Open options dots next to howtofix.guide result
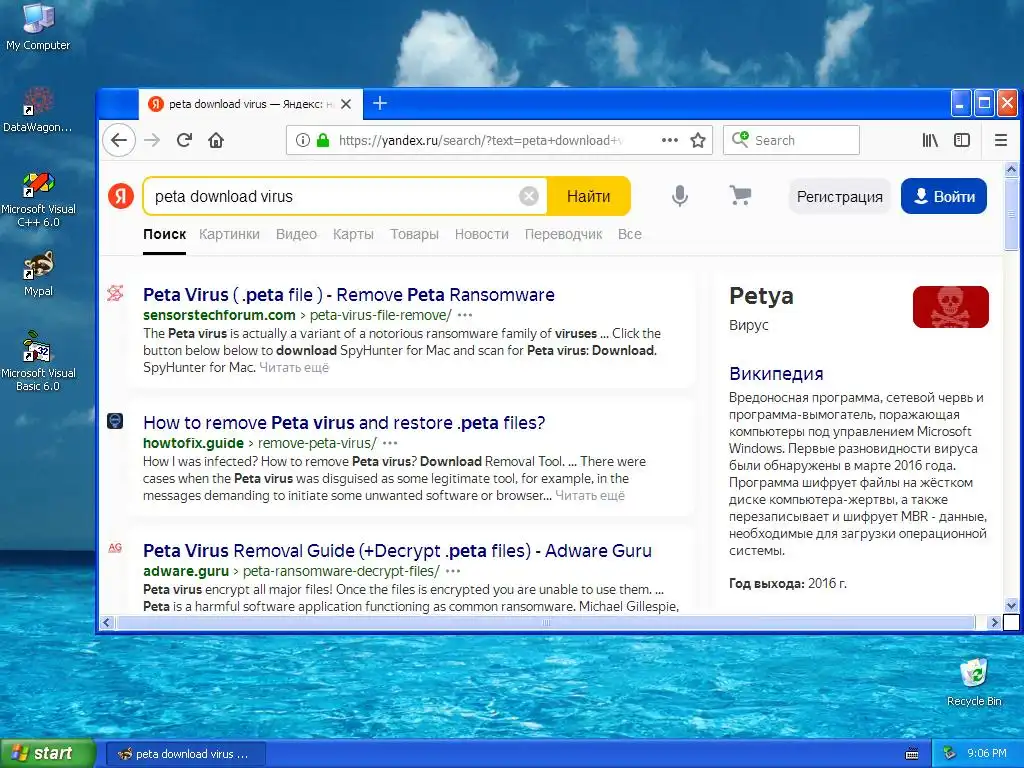 (390, 443)
